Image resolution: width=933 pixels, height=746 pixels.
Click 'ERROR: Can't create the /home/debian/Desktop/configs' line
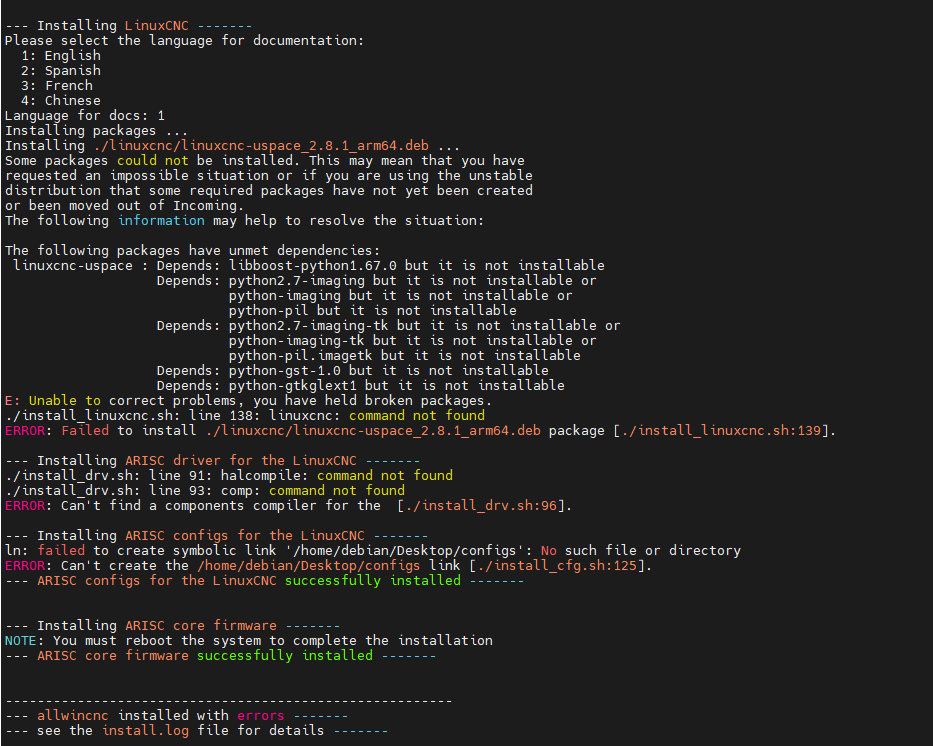[328, 565]
